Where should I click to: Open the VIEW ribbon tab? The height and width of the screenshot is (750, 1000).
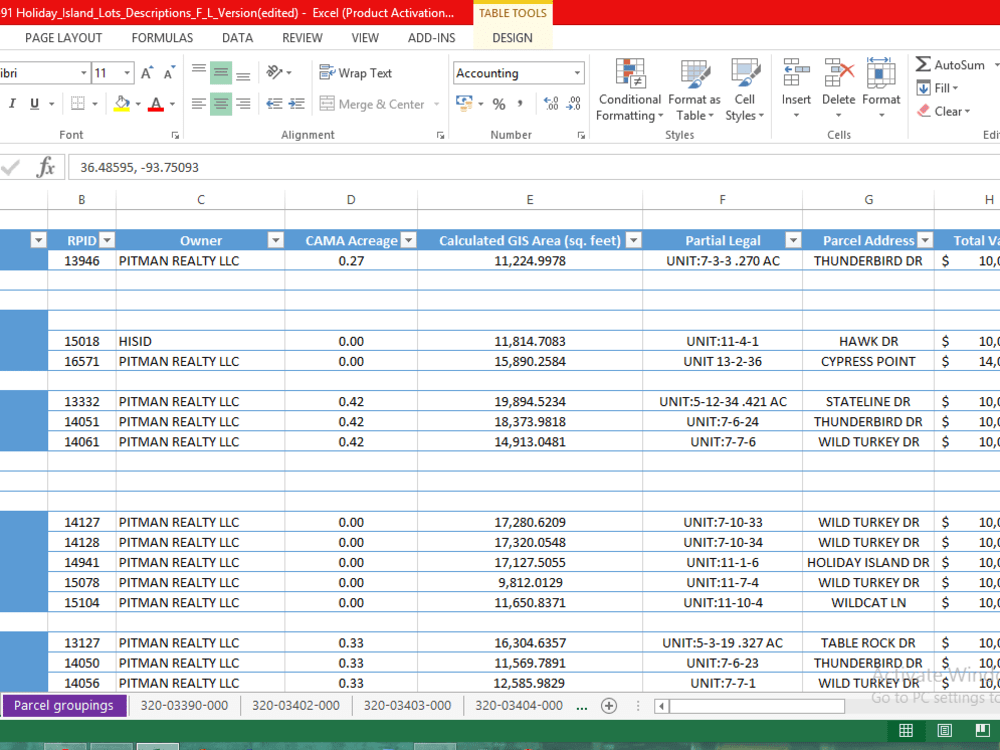[x=365, y=38]
